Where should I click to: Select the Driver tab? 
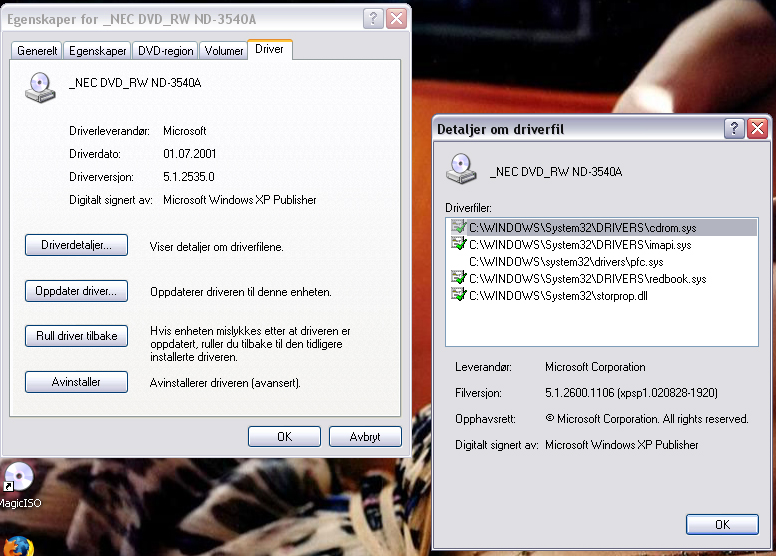coord(270,49)
